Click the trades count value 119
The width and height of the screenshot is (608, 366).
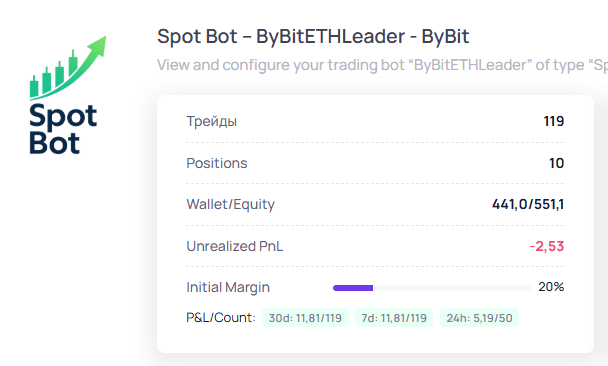coord(554,121)
